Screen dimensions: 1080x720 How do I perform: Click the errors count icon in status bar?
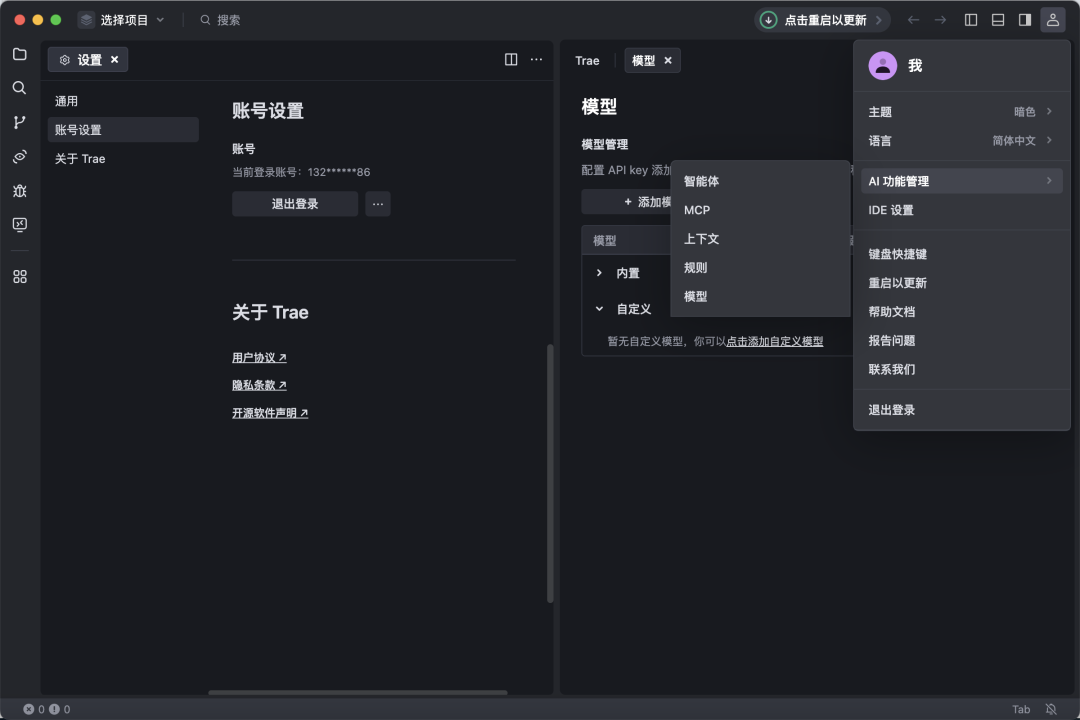point(28,709)
